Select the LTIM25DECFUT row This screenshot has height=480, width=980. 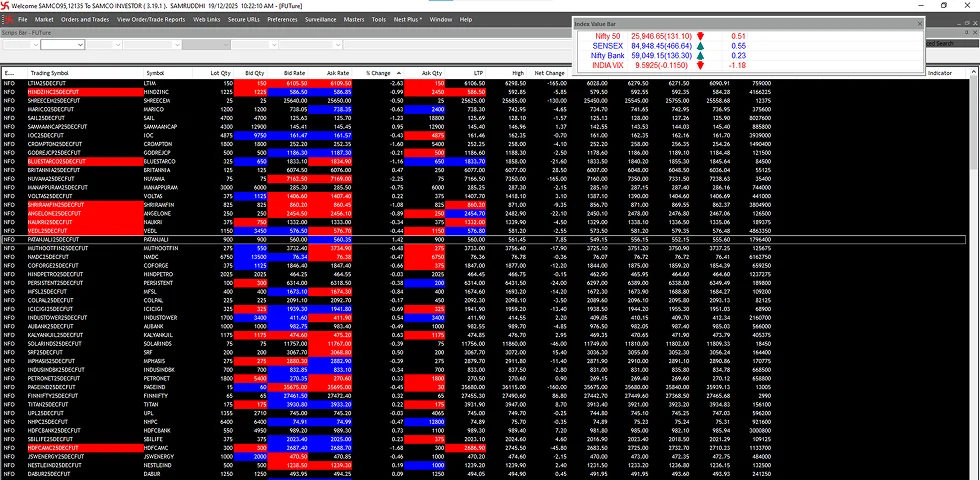click(x=485, y=82)
